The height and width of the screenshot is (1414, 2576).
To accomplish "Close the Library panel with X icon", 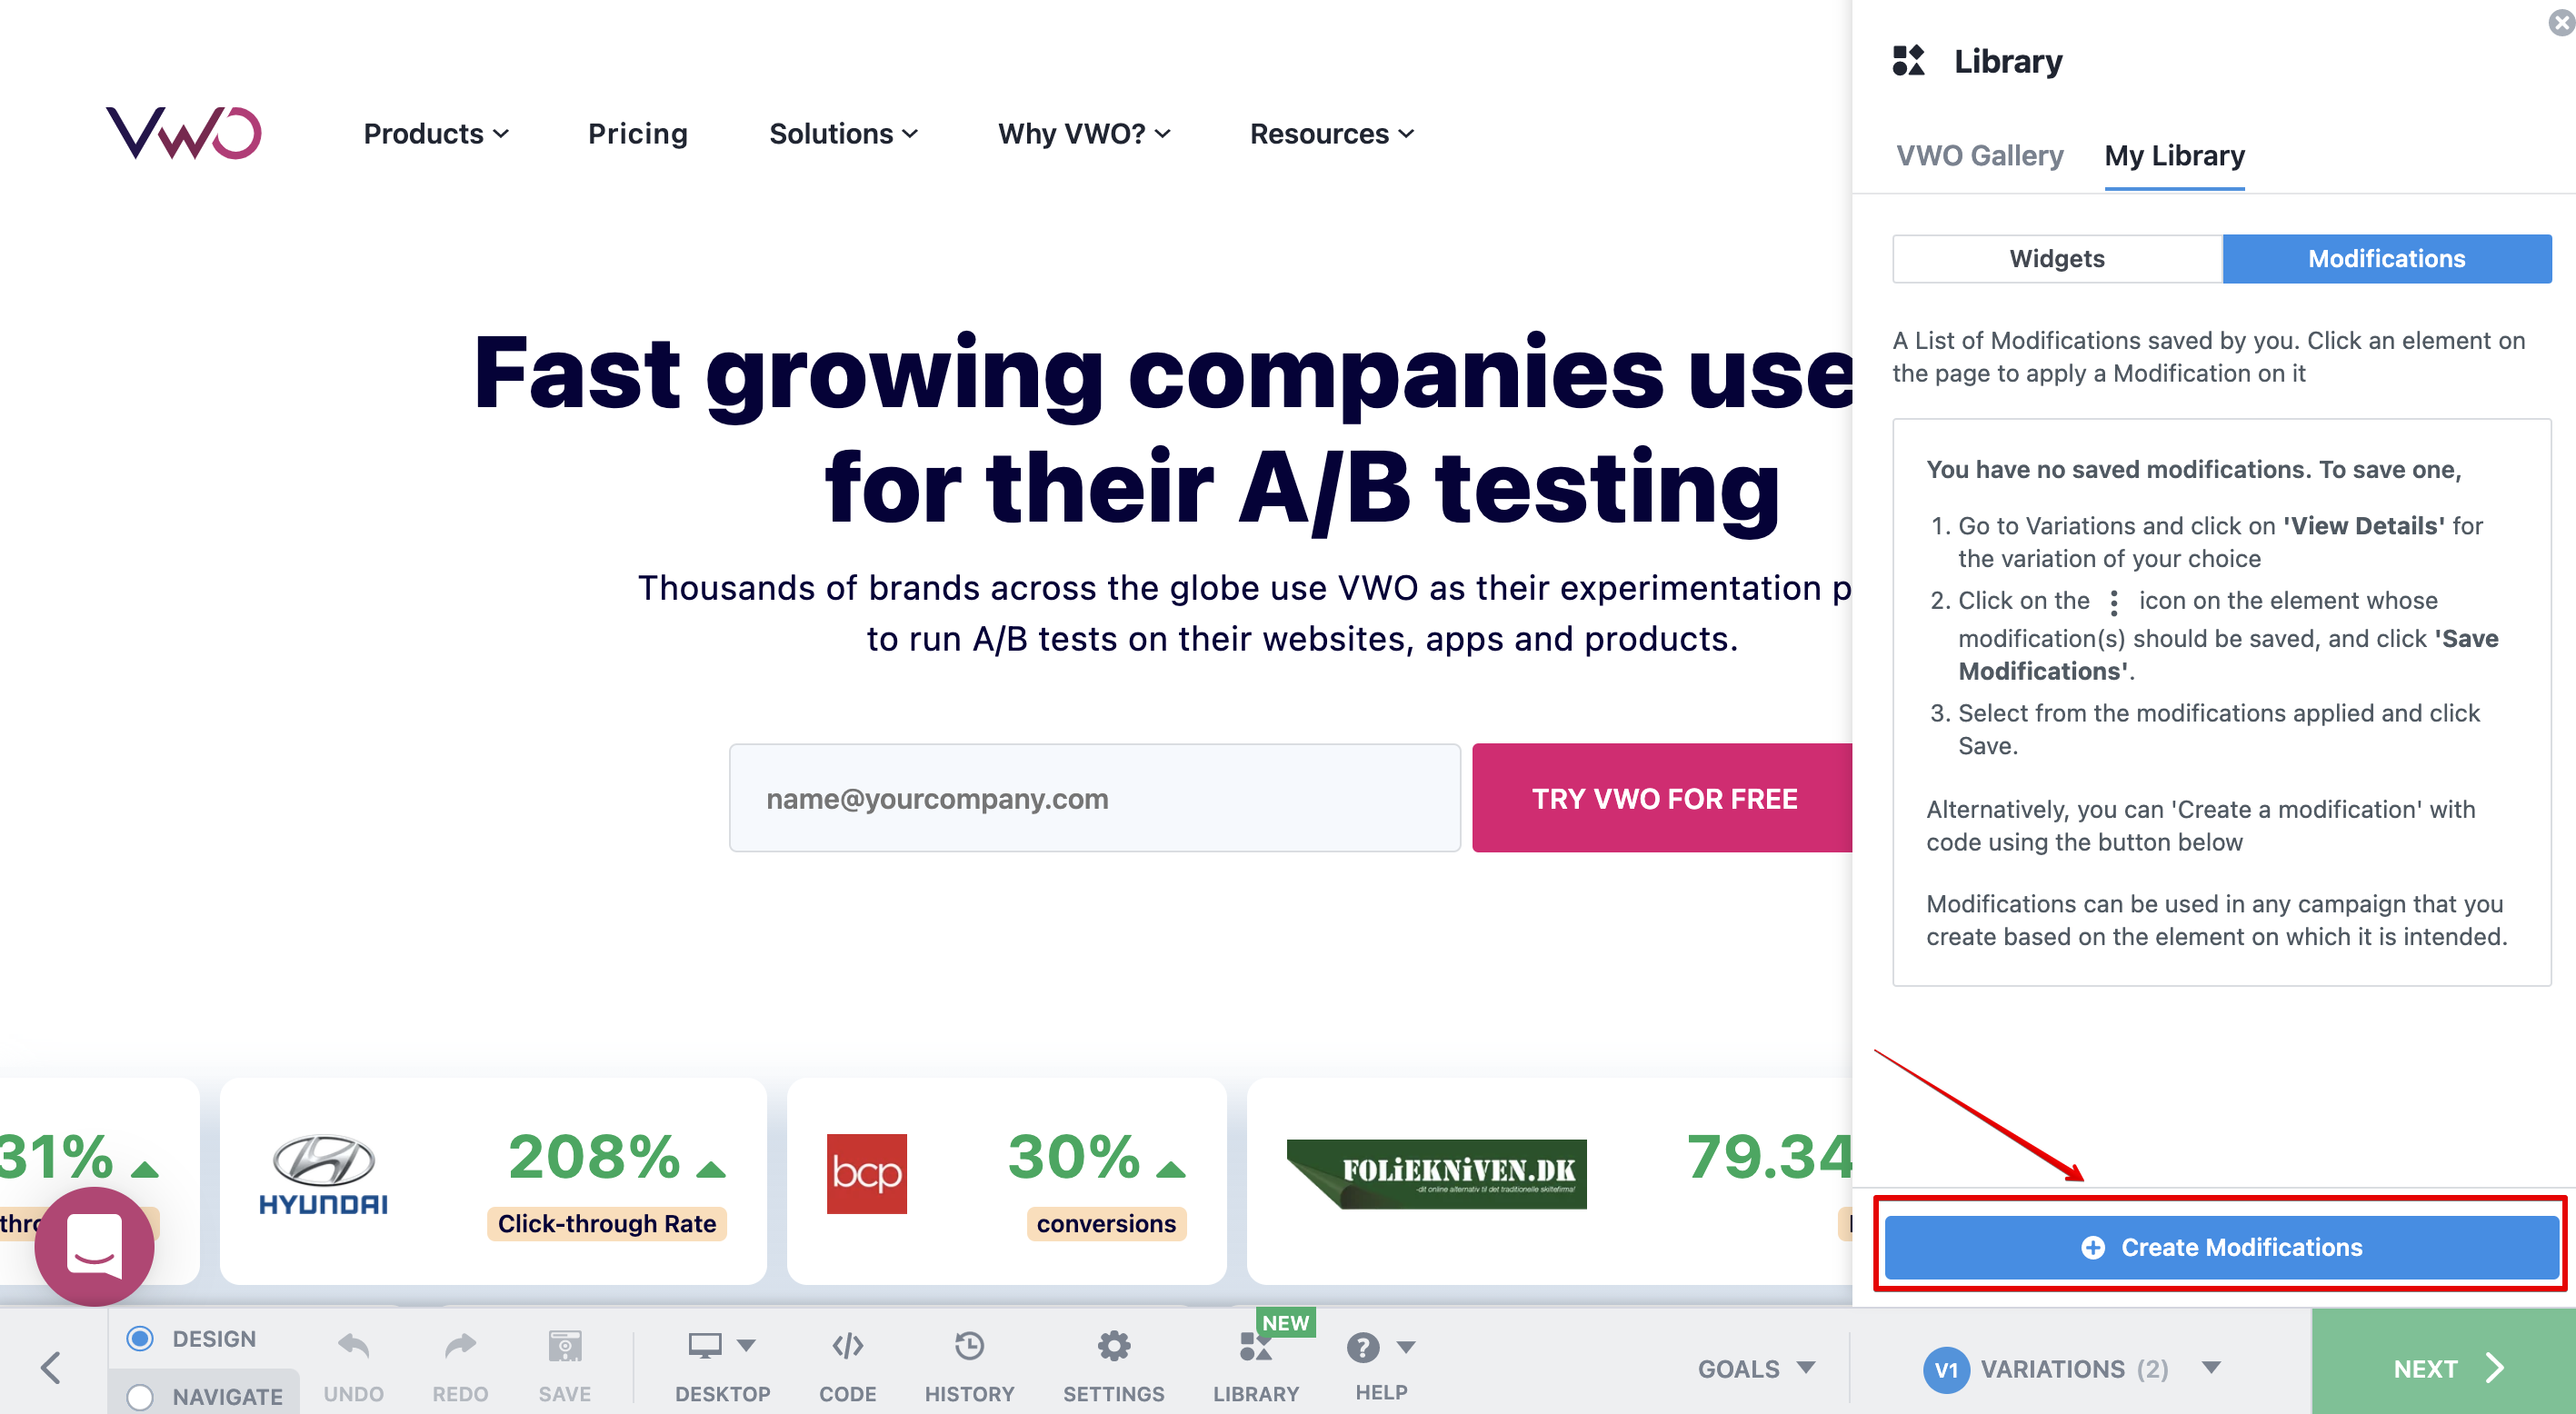I will pos(2561,22).
